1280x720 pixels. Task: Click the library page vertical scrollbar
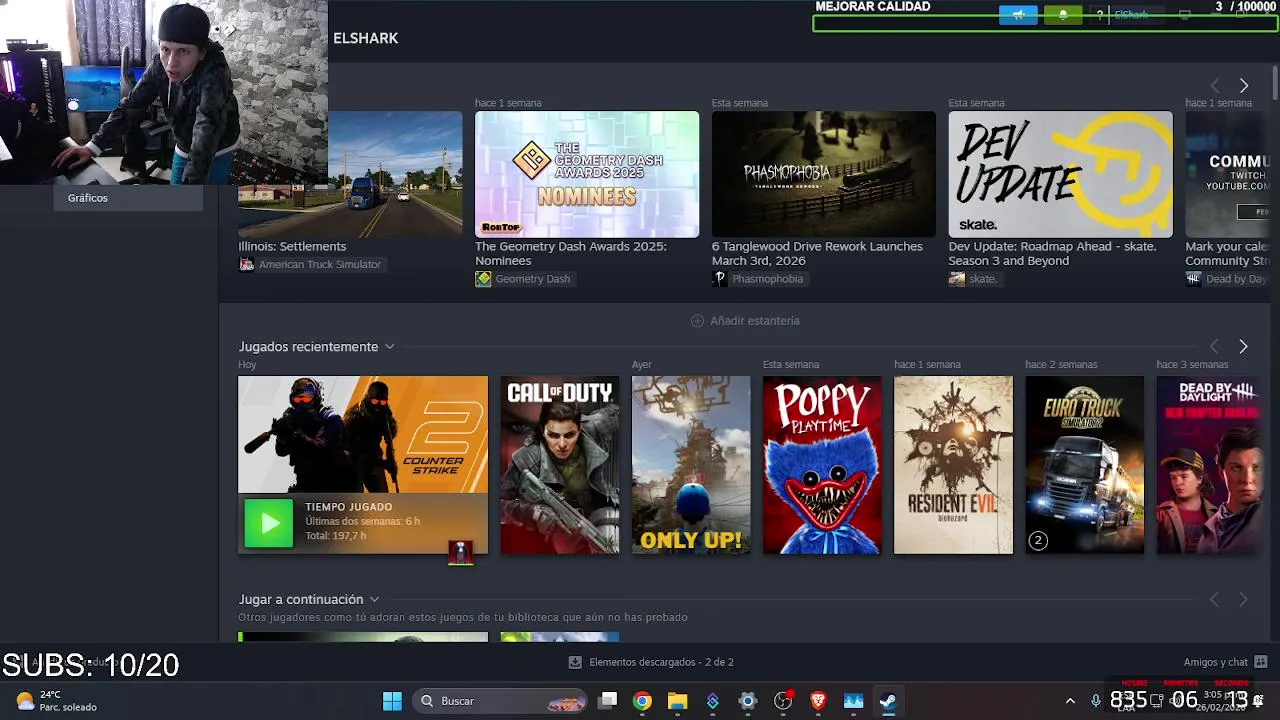[1275, 84]
